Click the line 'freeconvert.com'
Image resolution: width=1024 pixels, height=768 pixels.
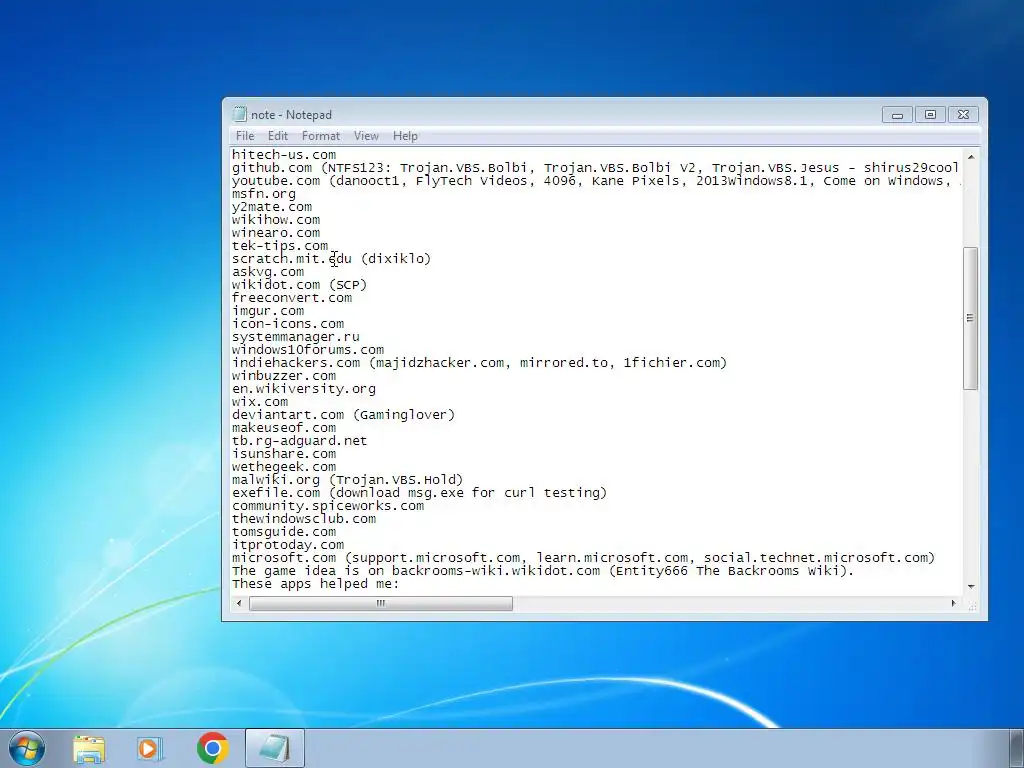click(x=292, y=298)
